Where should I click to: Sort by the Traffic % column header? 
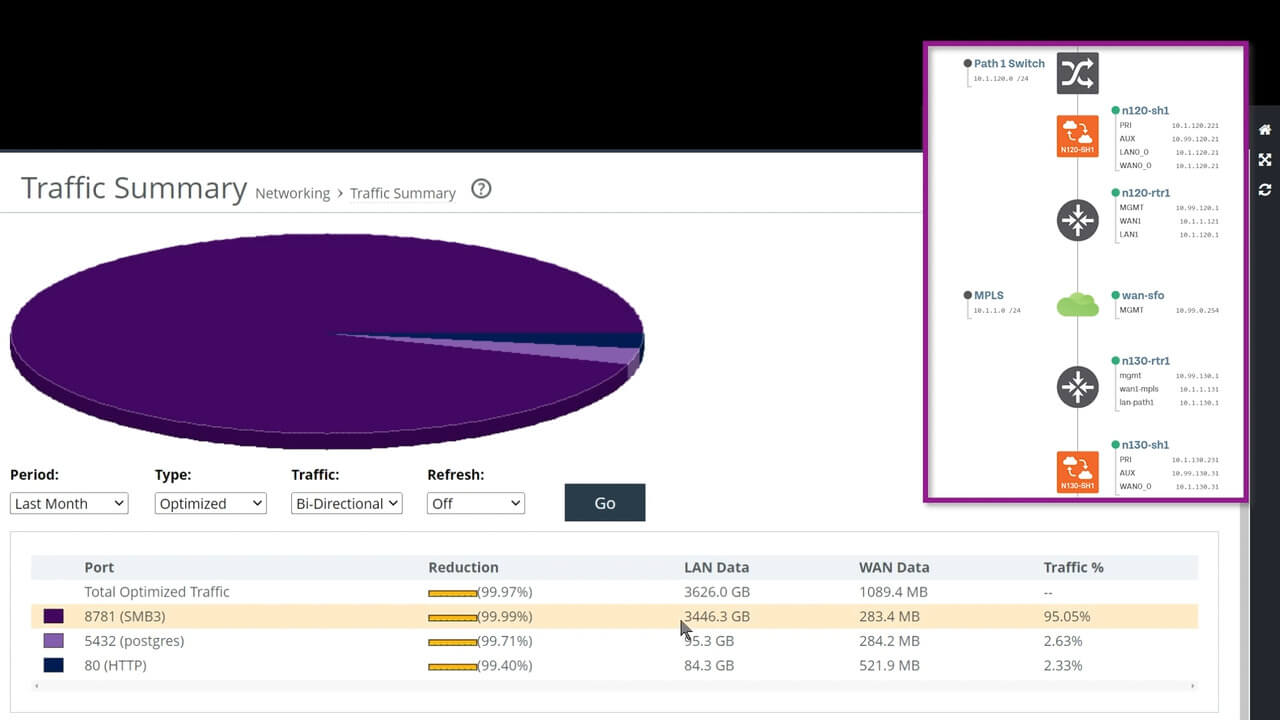click(1073, 567)
